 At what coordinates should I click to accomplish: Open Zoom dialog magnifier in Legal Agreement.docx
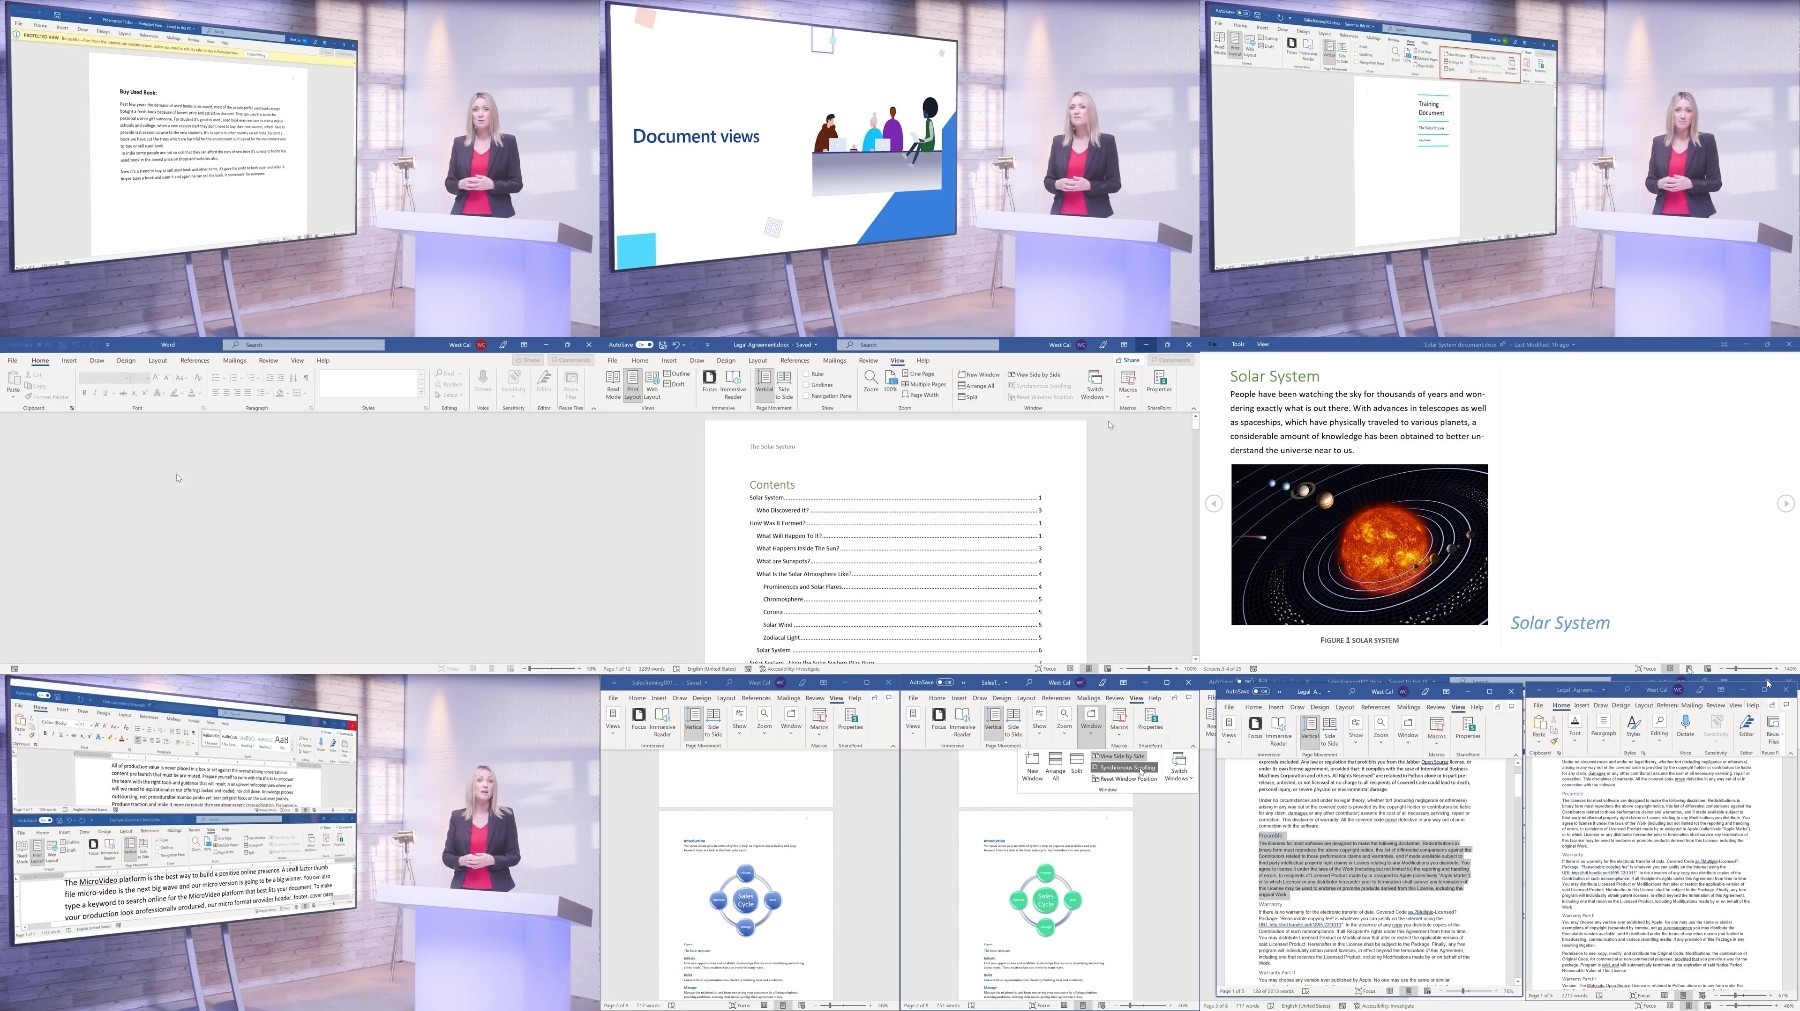tap(870, 380)
